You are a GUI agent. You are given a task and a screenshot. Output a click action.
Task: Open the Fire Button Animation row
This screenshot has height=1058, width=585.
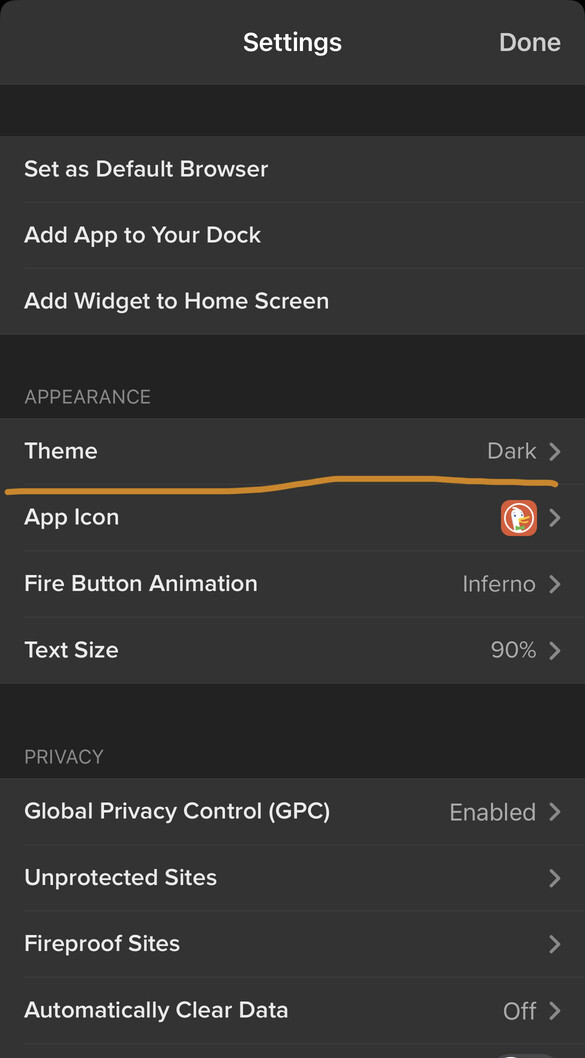pyautogui.click(x=292, y=584)
